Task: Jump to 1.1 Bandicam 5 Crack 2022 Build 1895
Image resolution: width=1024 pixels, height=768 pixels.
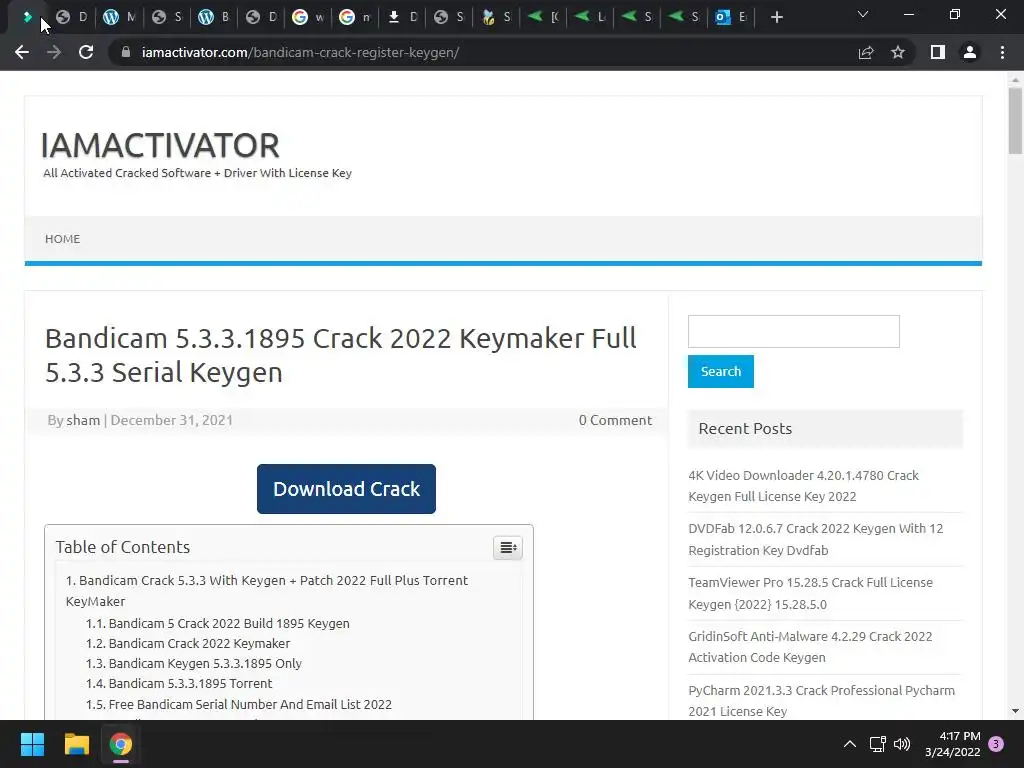Action: [x=217, y=623]
